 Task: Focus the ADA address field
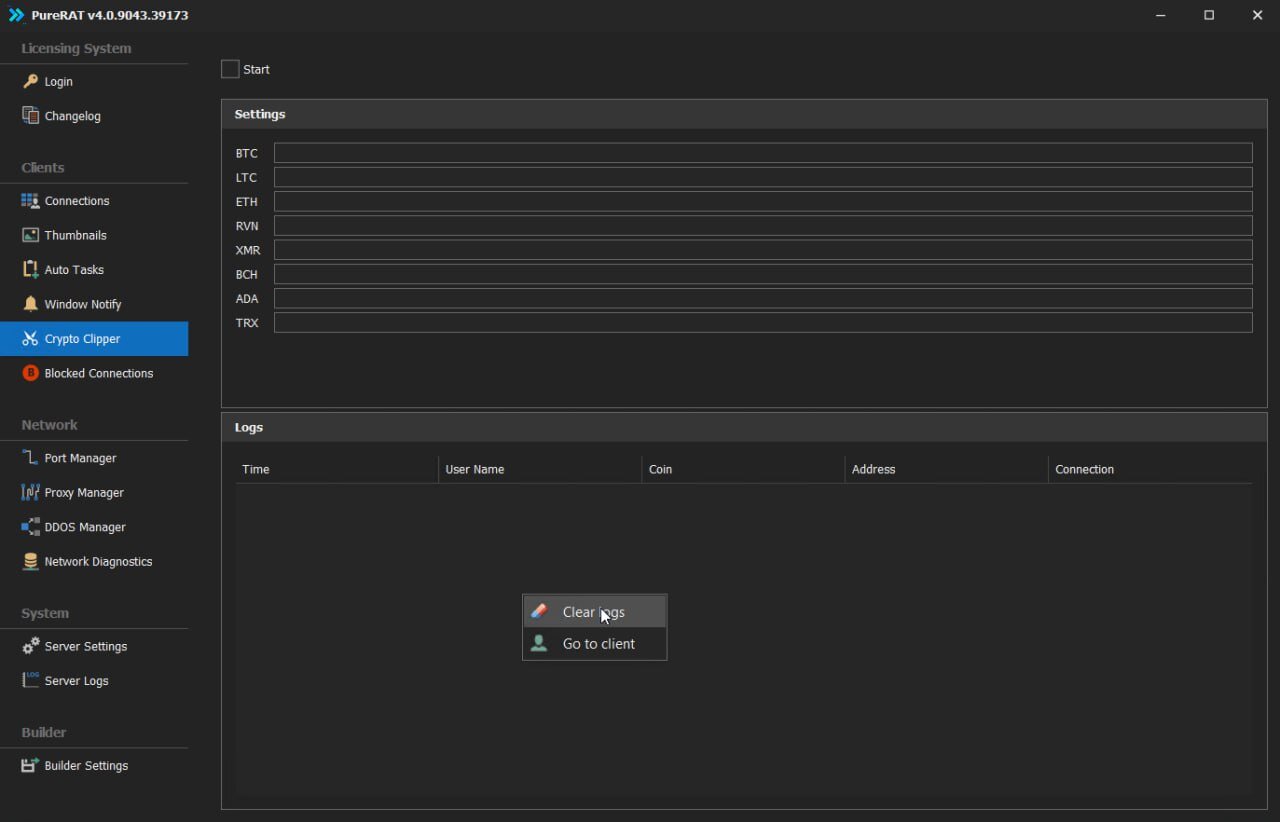tap(763, 298)
